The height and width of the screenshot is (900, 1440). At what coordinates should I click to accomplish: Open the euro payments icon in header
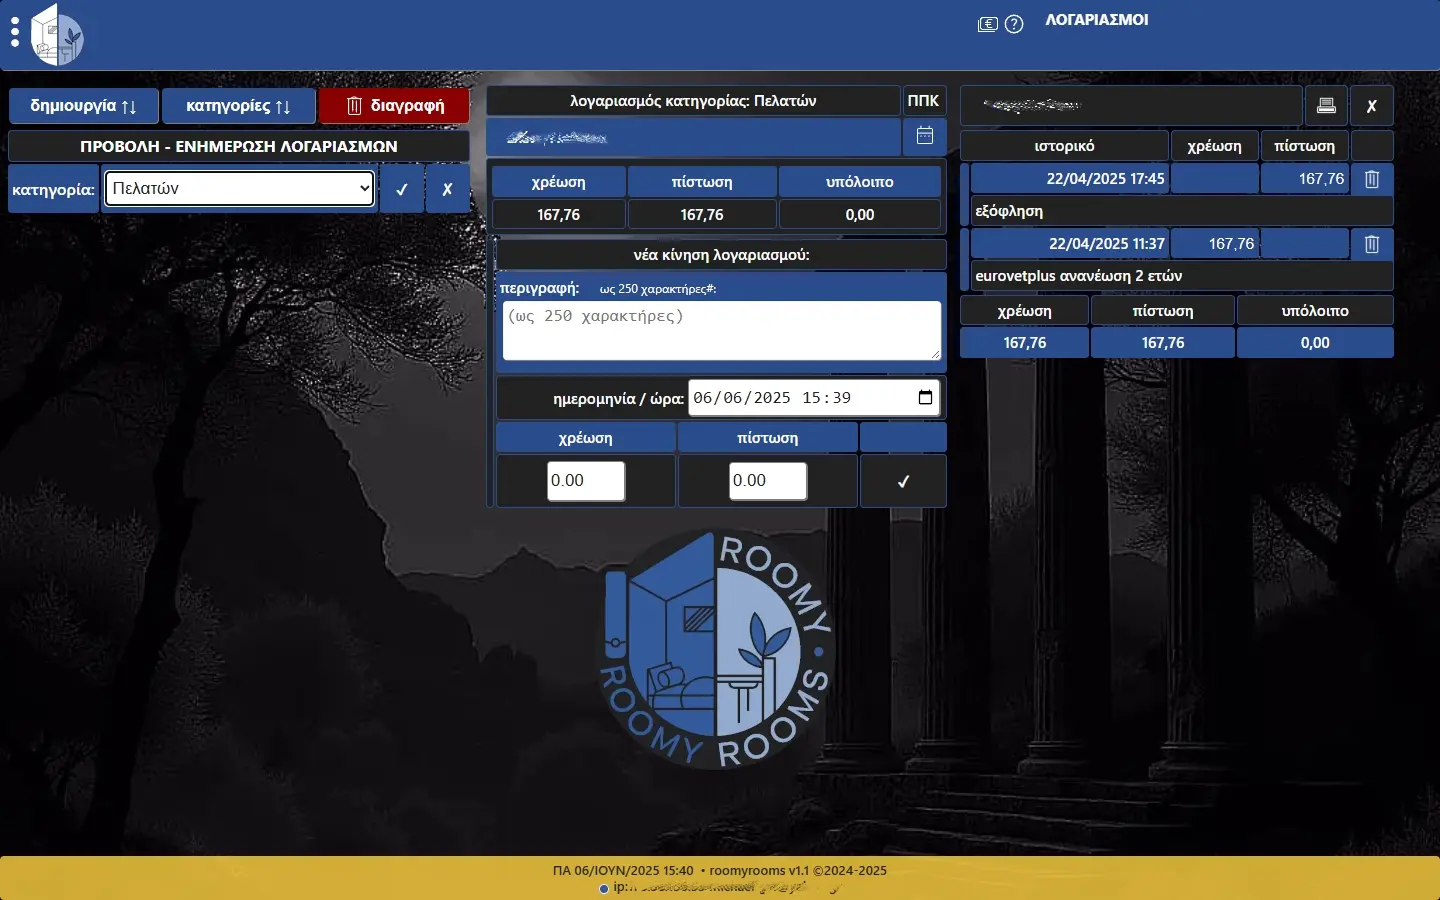pyautogui.click(x=988, y=24)
